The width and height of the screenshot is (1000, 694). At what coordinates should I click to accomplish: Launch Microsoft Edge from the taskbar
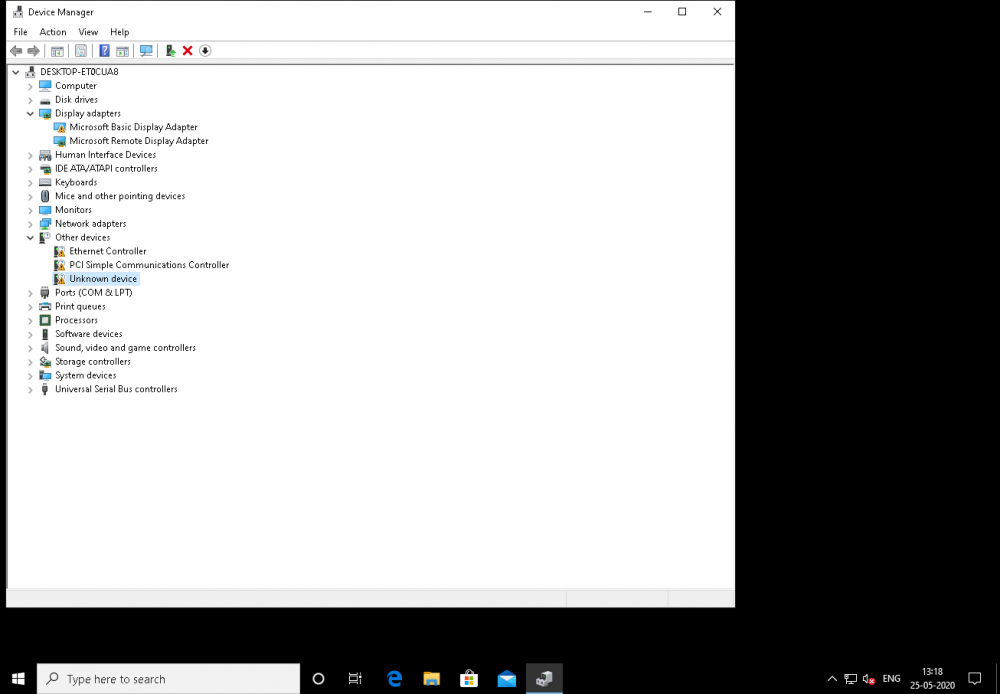[x=395, y=679]
